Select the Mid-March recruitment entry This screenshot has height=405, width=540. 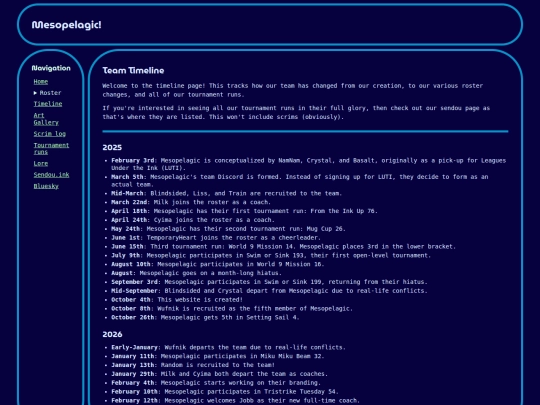pyautogui.click(x=226, y=193)
